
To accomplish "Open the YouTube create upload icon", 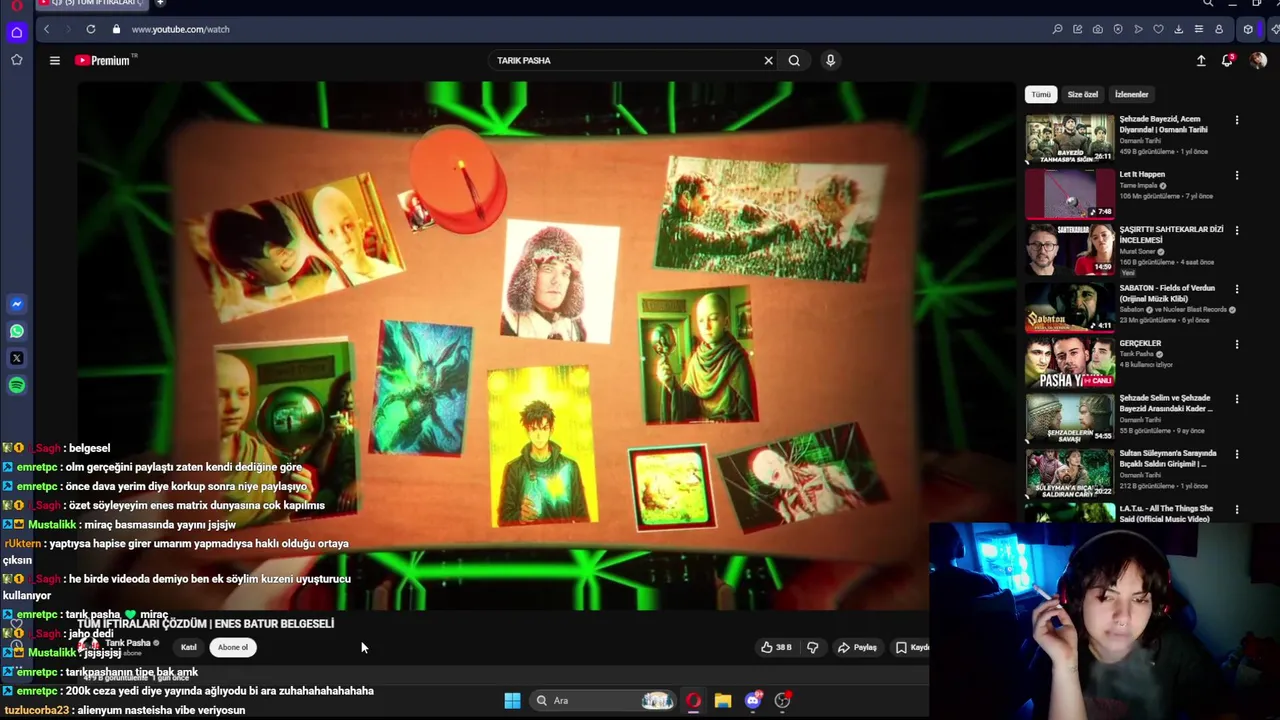I will [1201, 60].
